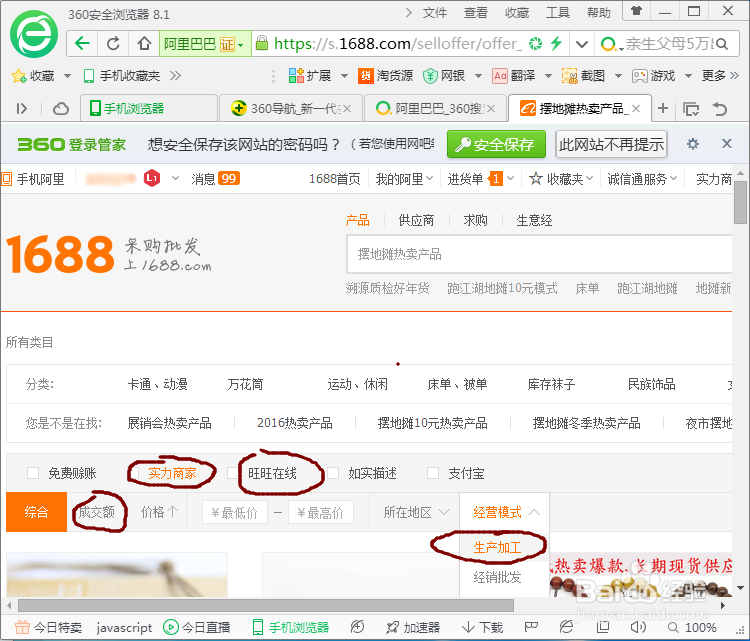The image size is (750, 641).
Task: Open 手机收藏夹 mobile favorites
Action: (x=121, y=76)
